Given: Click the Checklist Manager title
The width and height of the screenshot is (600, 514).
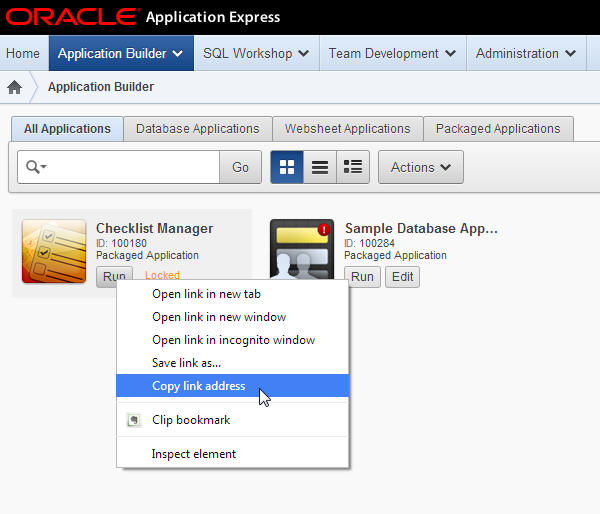Looking at the screenshot, I should 155,228.
